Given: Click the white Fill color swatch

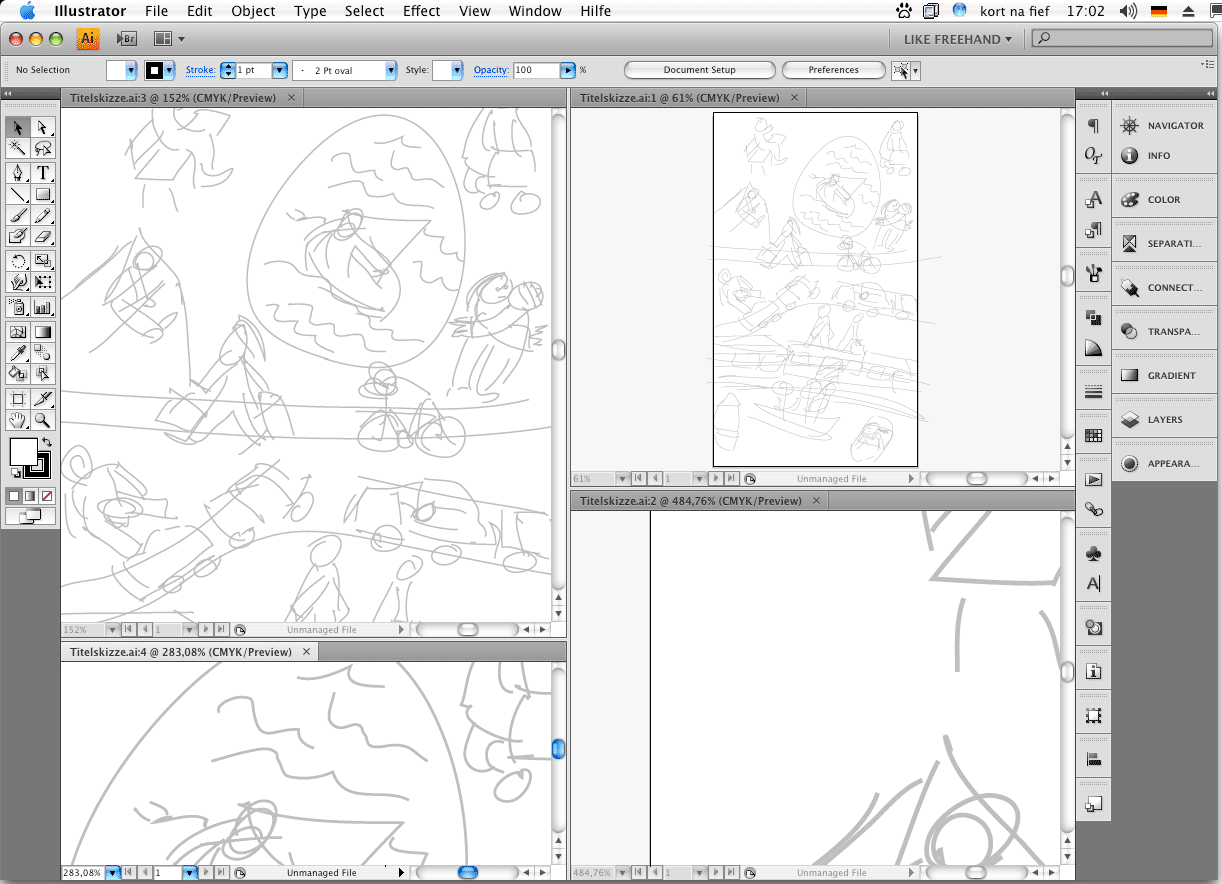Looking at the screenshot, I should point(22,452).
